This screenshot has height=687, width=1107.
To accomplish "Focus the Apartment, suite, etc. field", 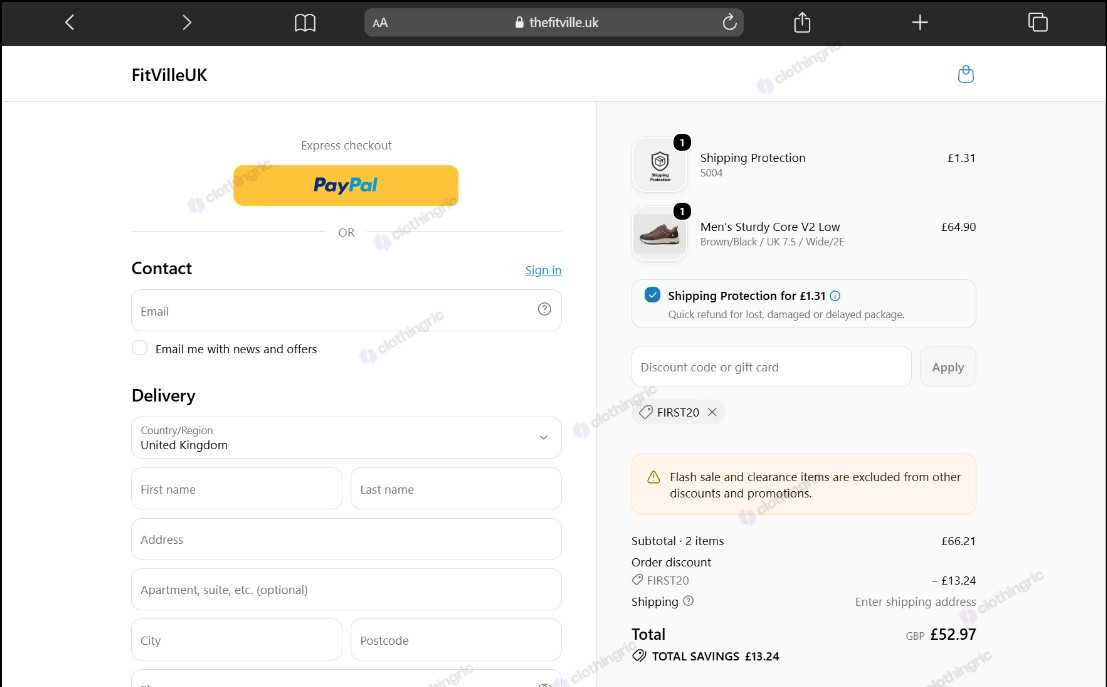I will (346, 590).
